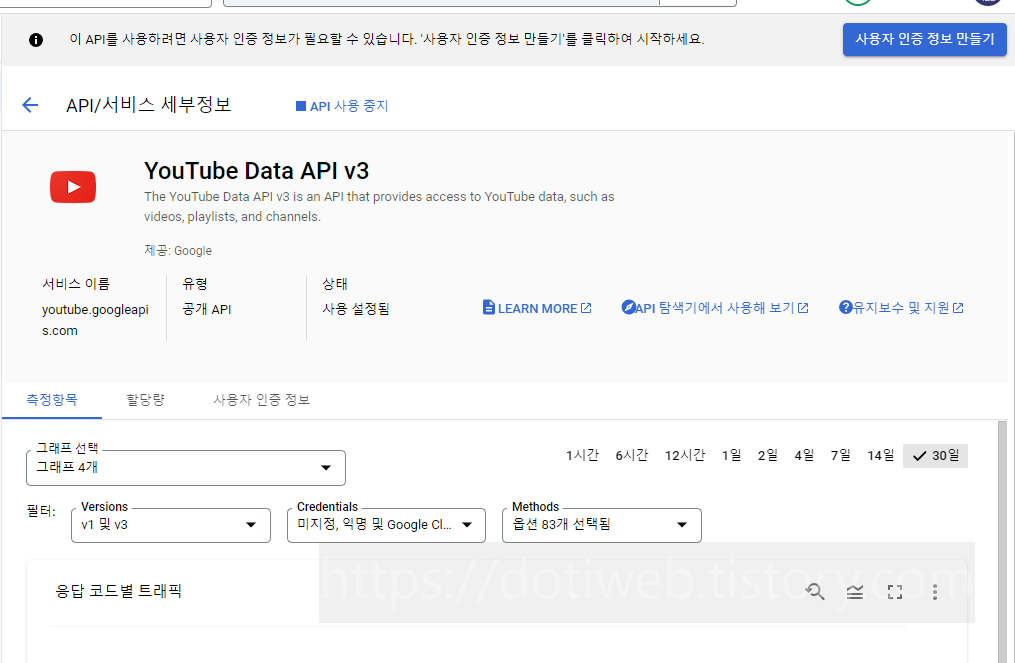Click the compass icon for API 탐색기
Viewport: 1015px width, 663px height.
(628, 307)
